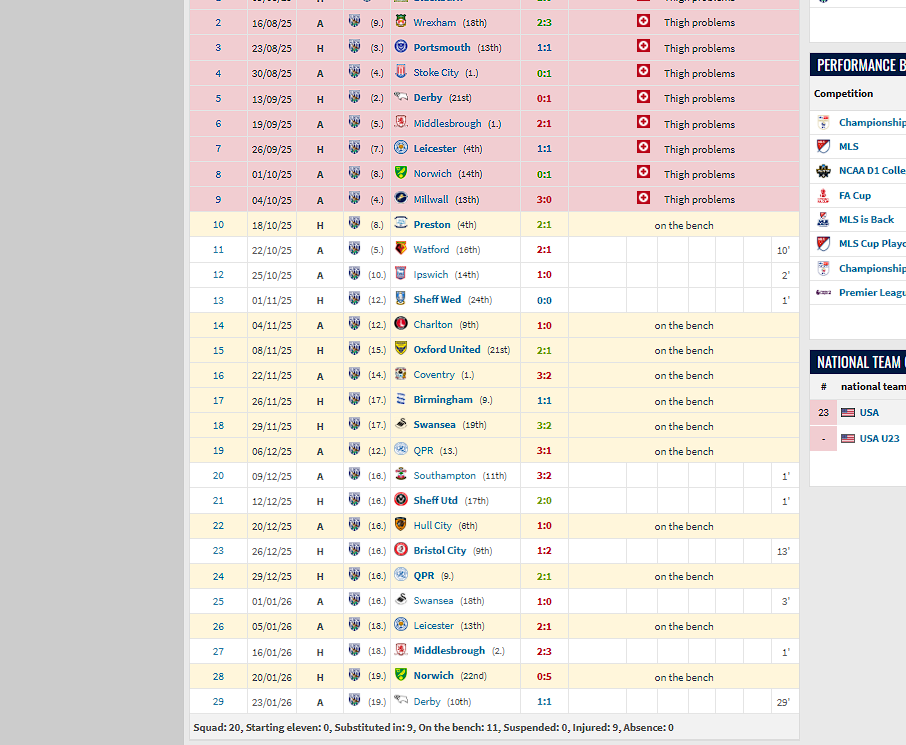Screen dimensions: 906x745
Task: Click the 1:0 score in Ipswich row
Action: click(543, 275)
